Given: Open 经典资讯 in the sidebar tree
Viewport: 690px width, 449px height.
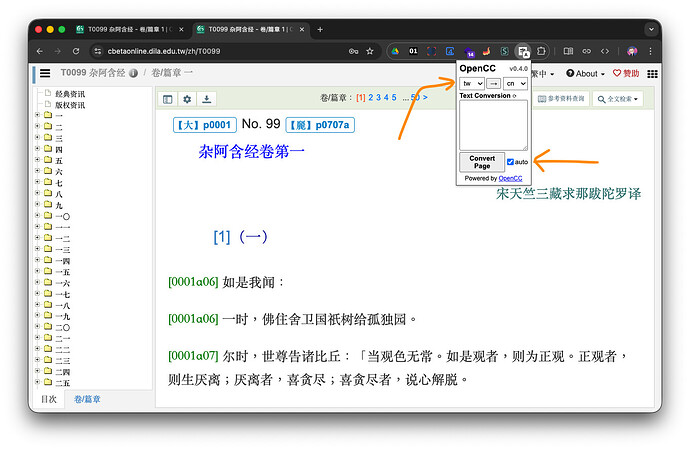Looking at the screenshot, I should [70, 93].
